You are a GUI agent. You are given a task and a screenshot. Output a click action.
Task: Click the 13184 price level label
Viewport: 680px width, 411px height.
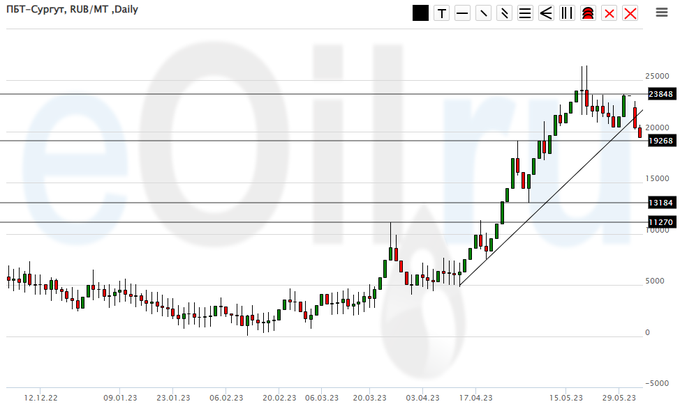[x=659, y=203]
